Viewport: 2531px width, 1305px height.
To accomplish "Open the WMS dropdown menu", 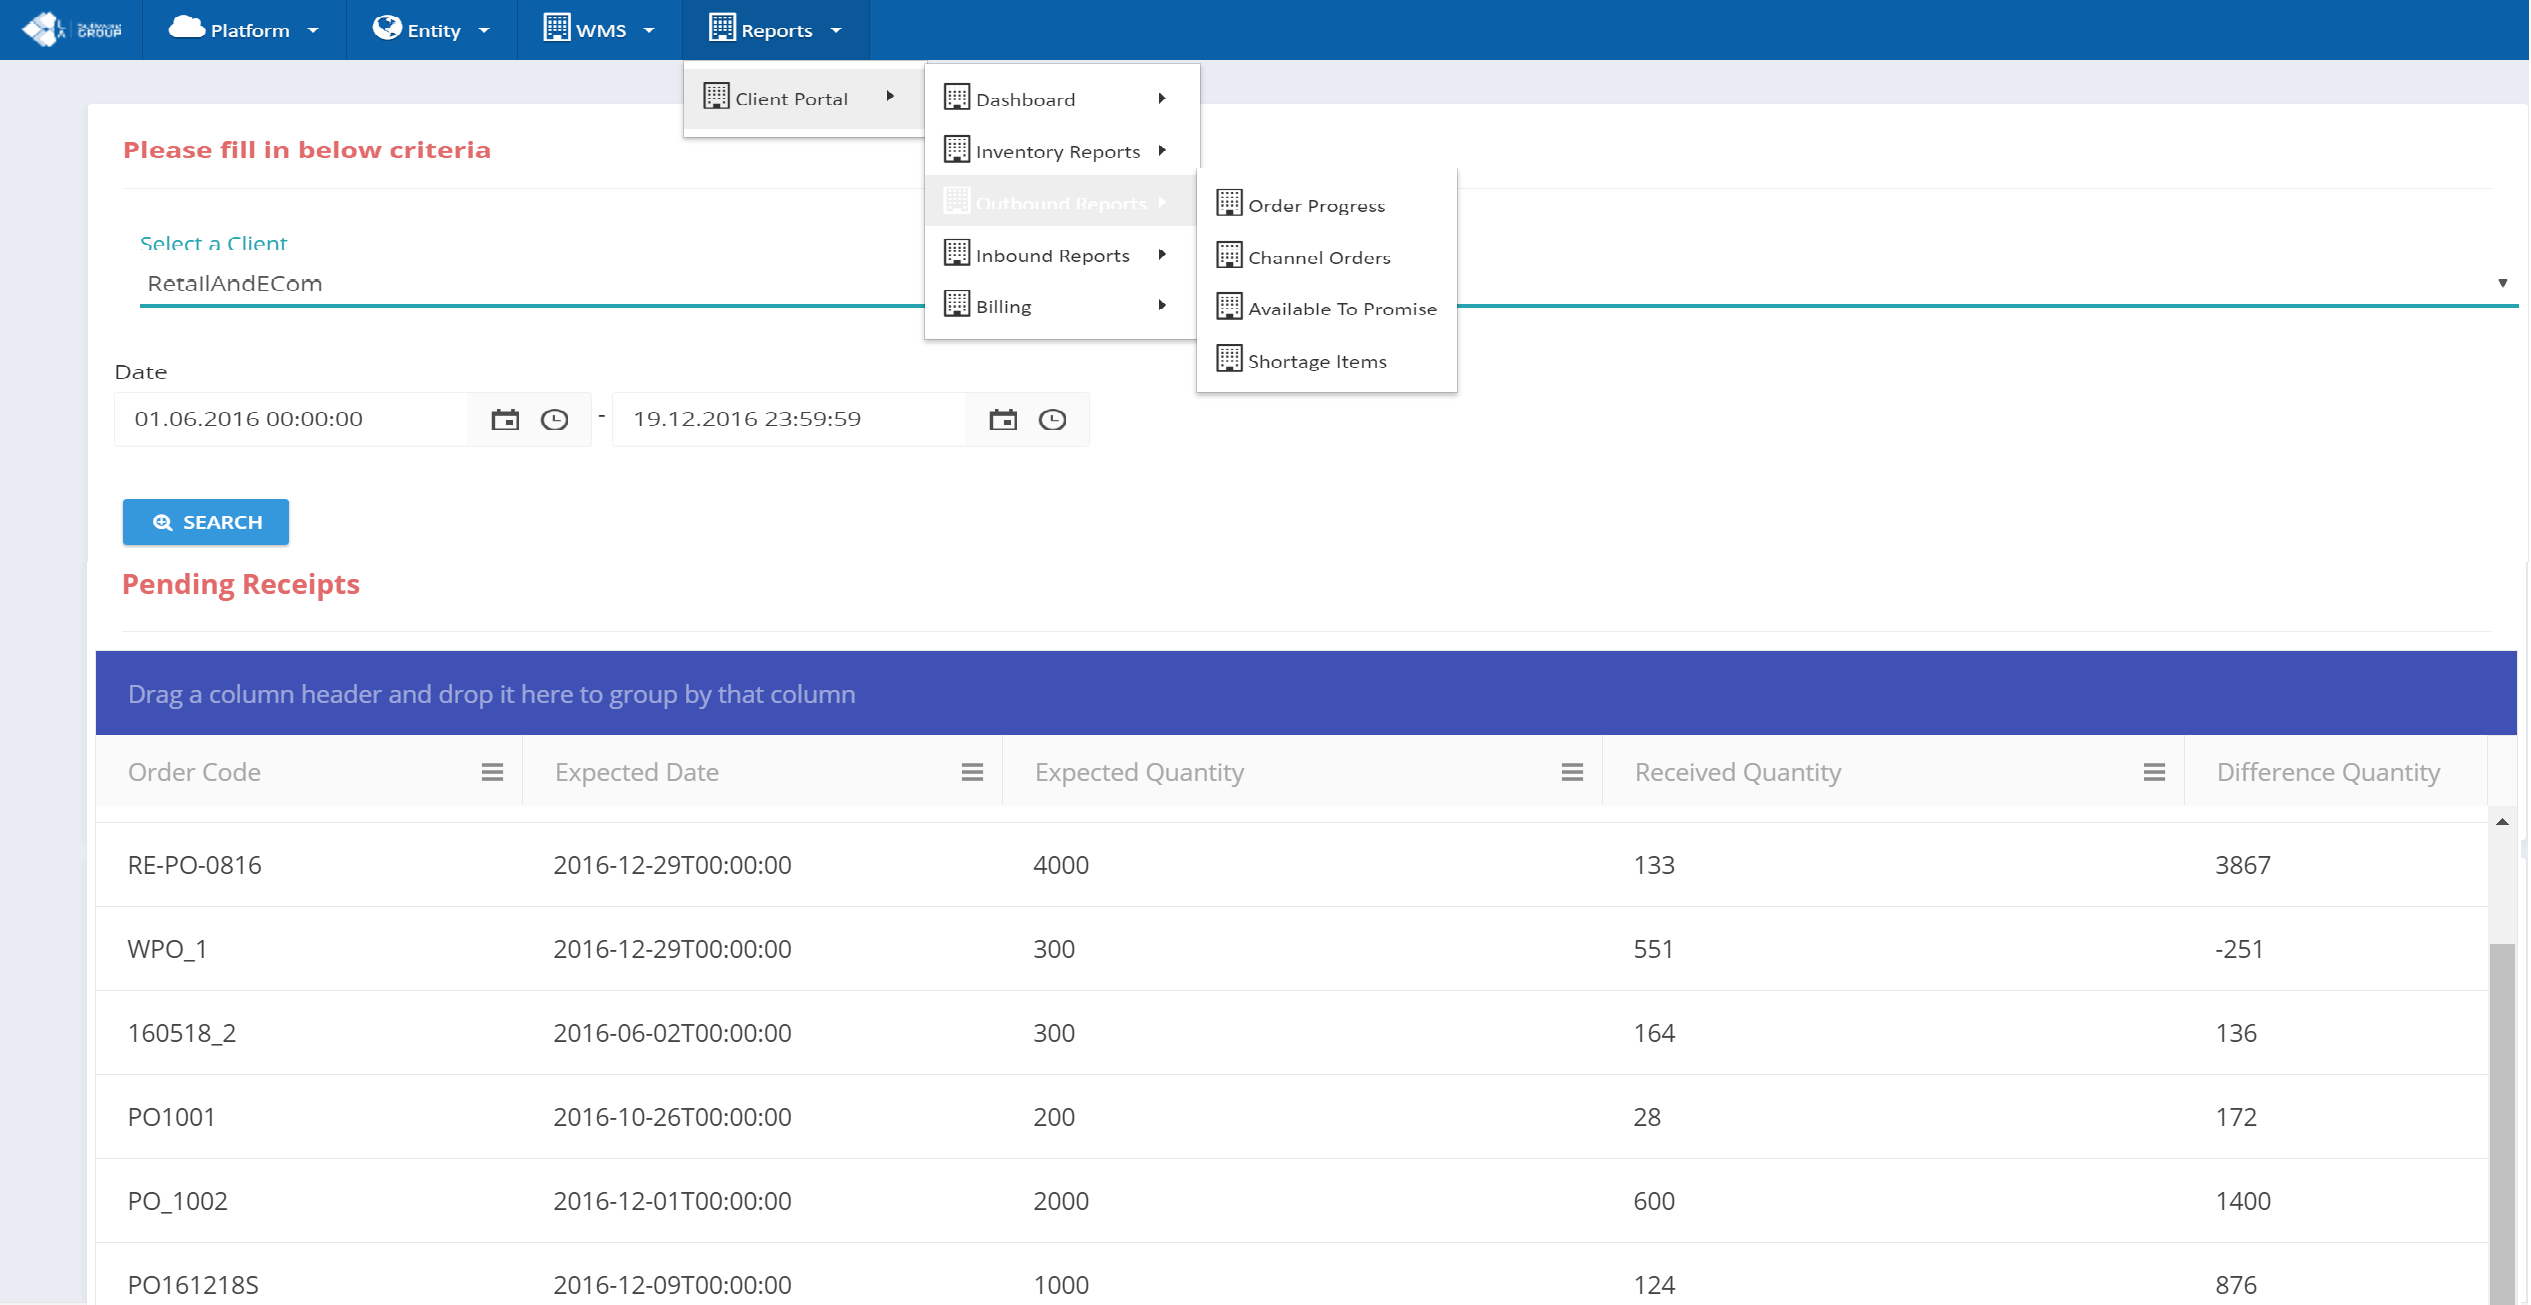I will [x=599, y=30].
